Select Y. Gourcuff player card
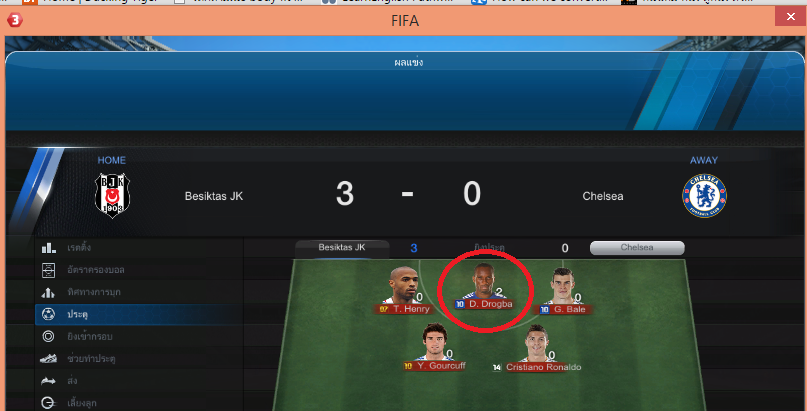This screenshot has width=807, height=411. (x=435, y=347)
